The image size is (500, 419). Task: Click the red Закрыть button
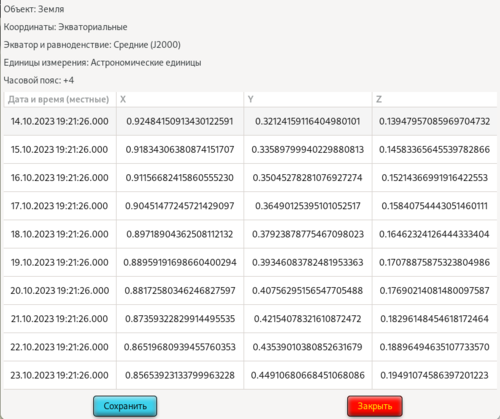coord(375,406)
